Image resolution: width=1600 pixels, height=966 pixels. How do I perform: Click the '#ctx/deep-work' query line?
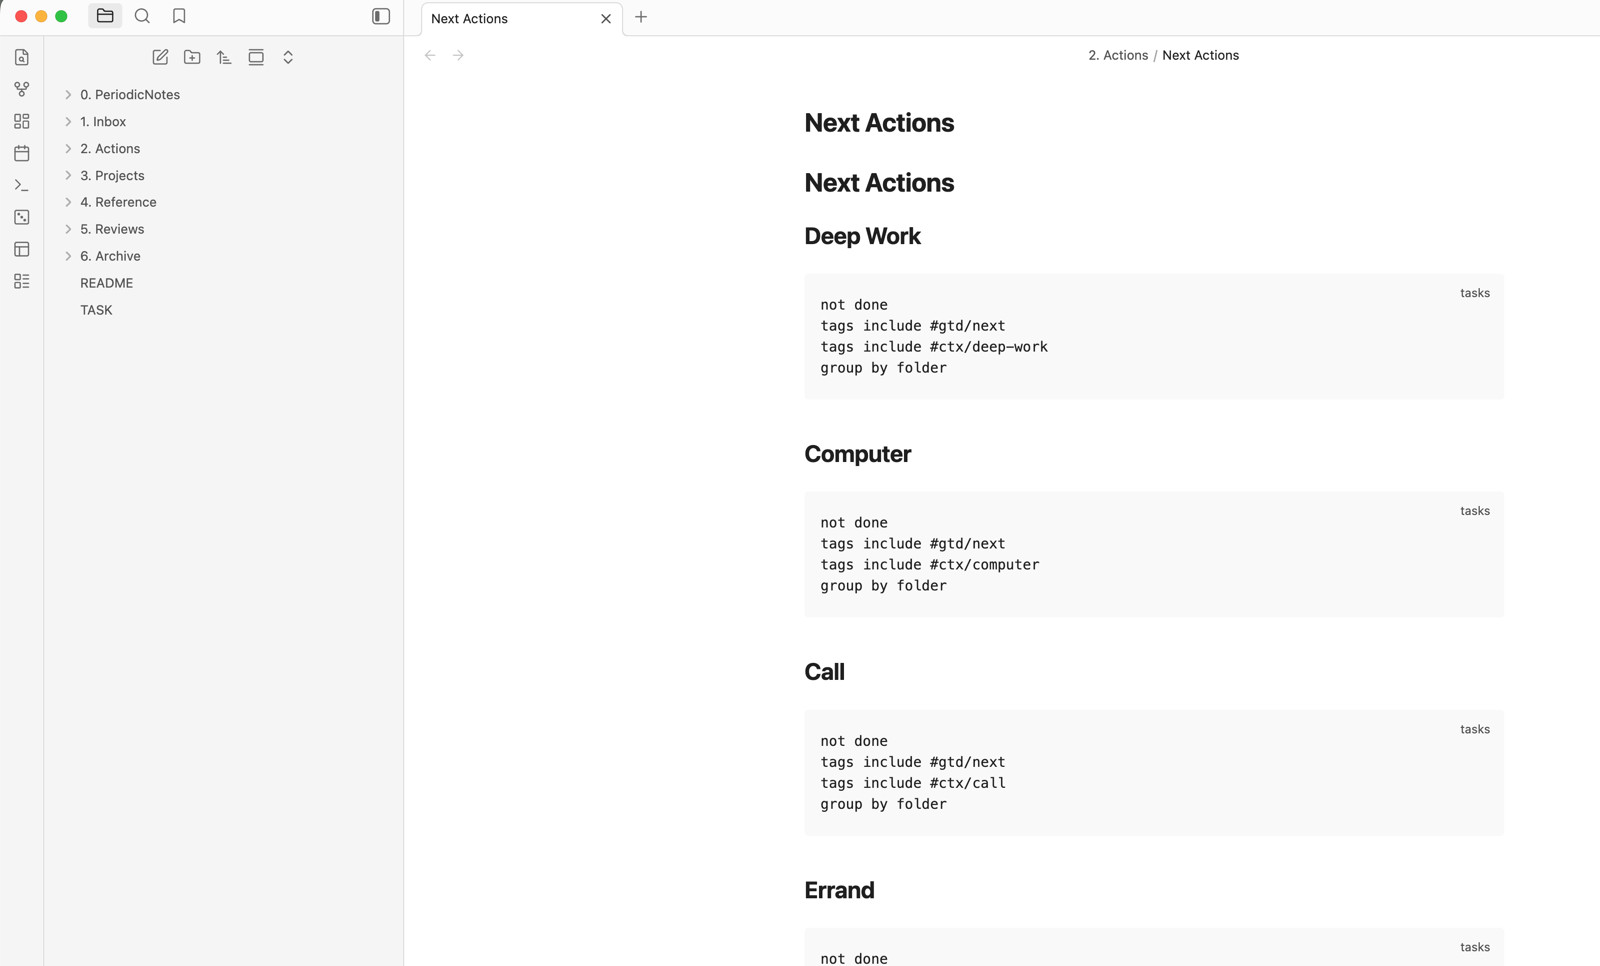pos(934,347)
